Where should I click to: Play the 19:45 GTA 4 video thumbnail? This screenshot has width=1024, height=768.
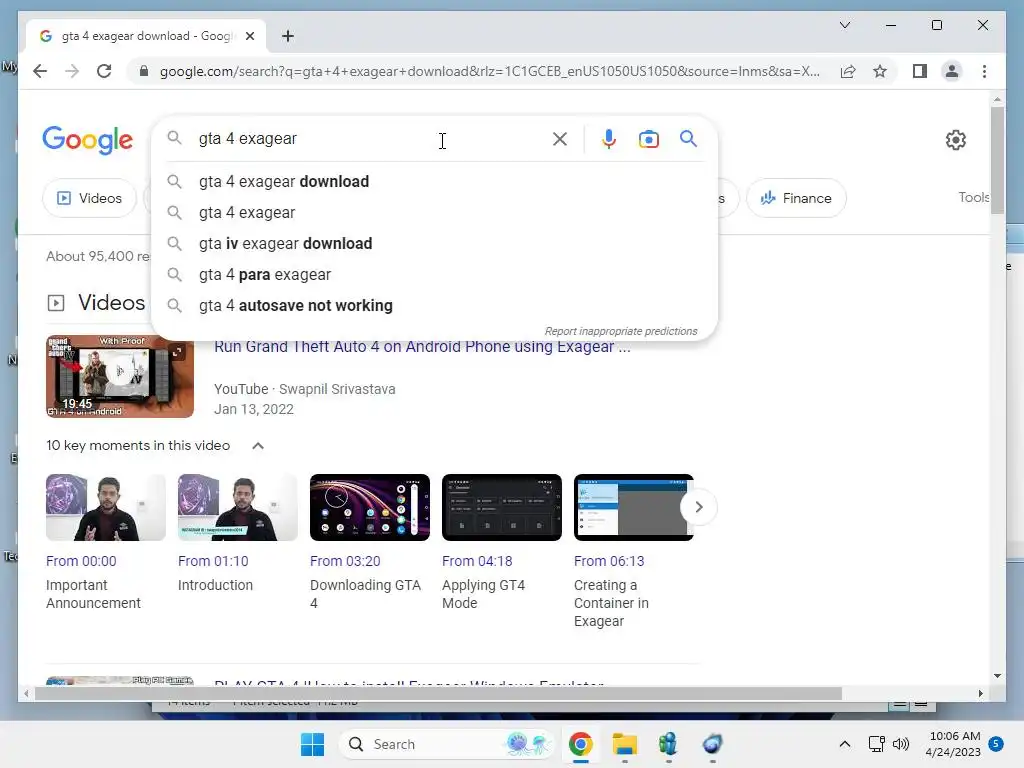click(120, 376)
